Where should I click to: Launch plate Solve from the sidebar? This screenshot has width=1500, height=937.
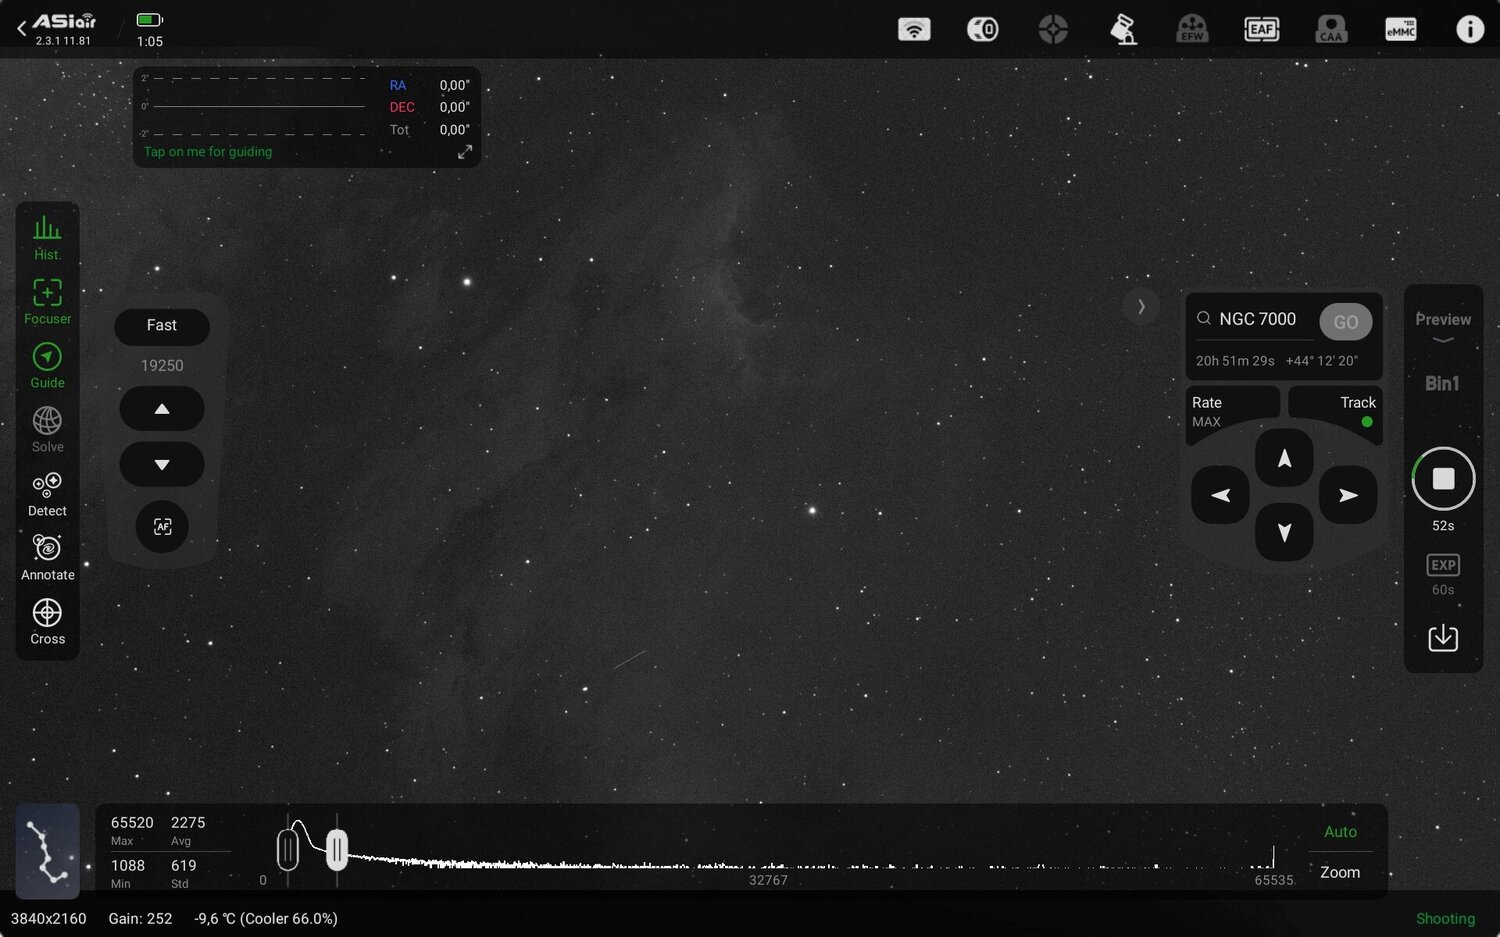coord(47,428)
